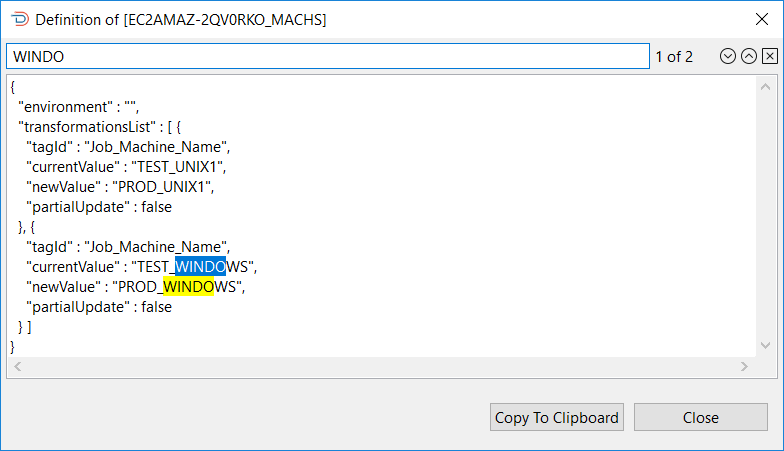
Task: Click the "1 of 2" match counter
Action: click(674, 56)
